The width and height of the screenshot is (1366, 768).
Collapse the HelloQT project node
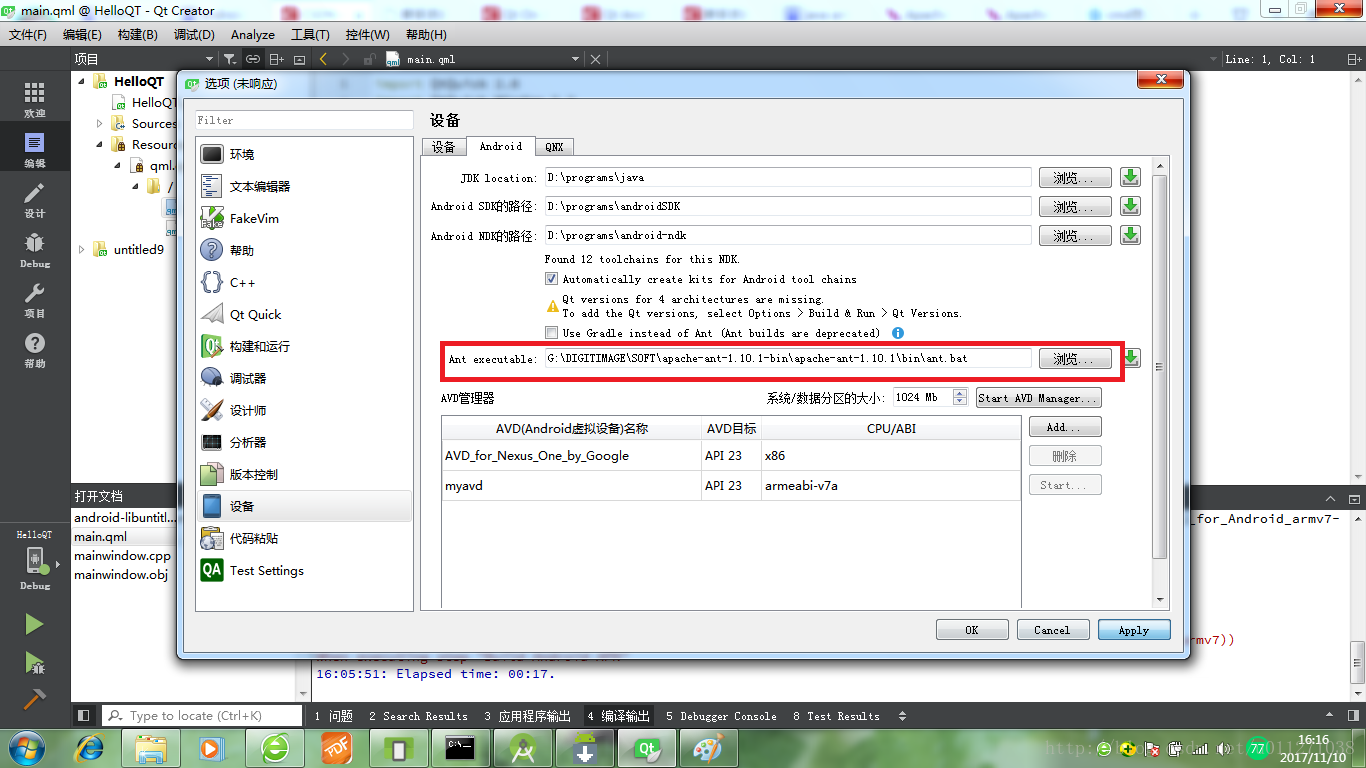pos(82,81)
